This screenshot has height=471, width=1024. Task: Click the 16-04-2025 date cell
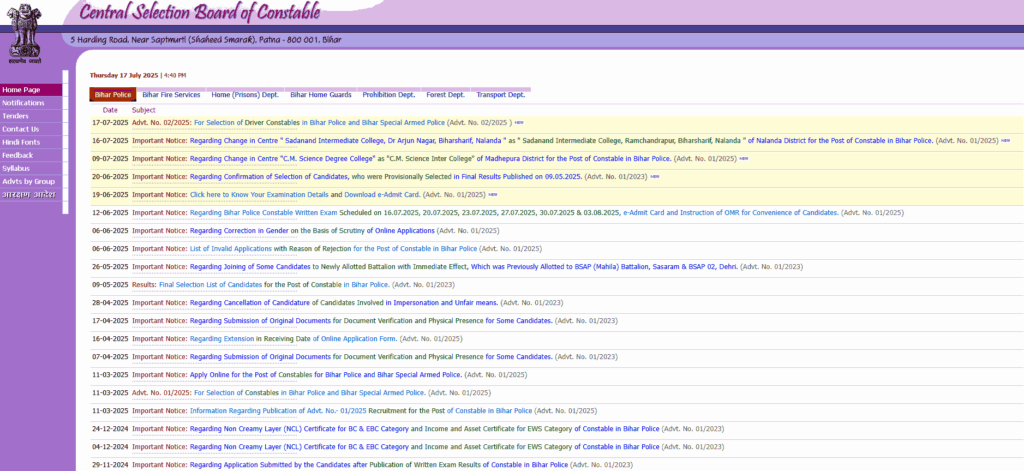click(111, 339)
